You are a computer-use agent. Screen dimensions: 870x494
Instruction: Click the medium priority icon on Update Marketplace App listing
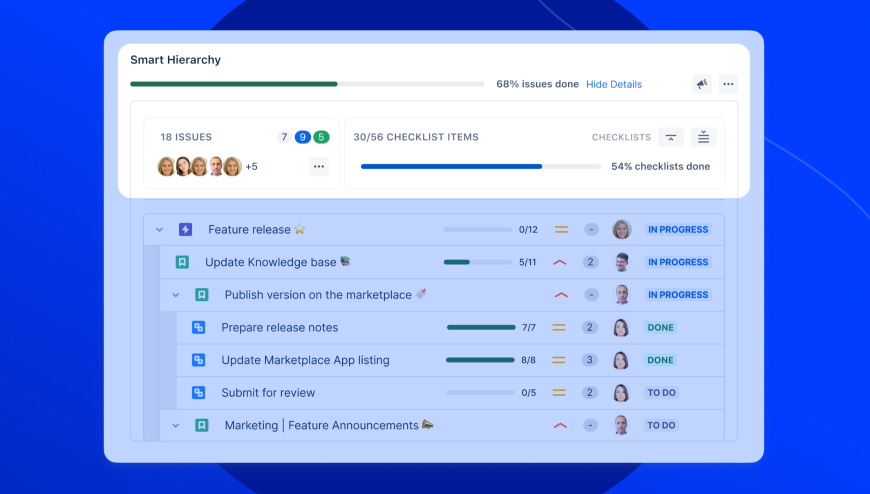559,360
